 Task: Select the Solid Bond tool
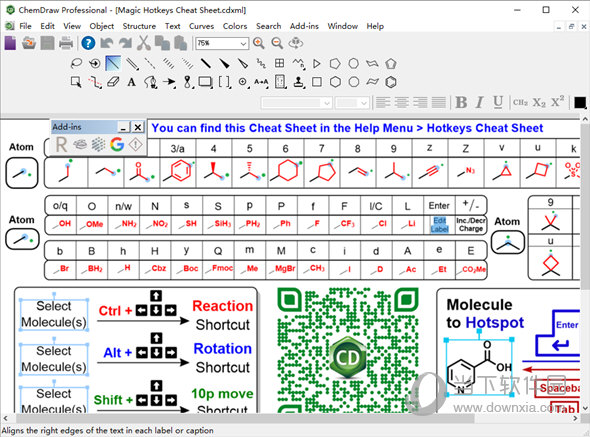[113, 63]
